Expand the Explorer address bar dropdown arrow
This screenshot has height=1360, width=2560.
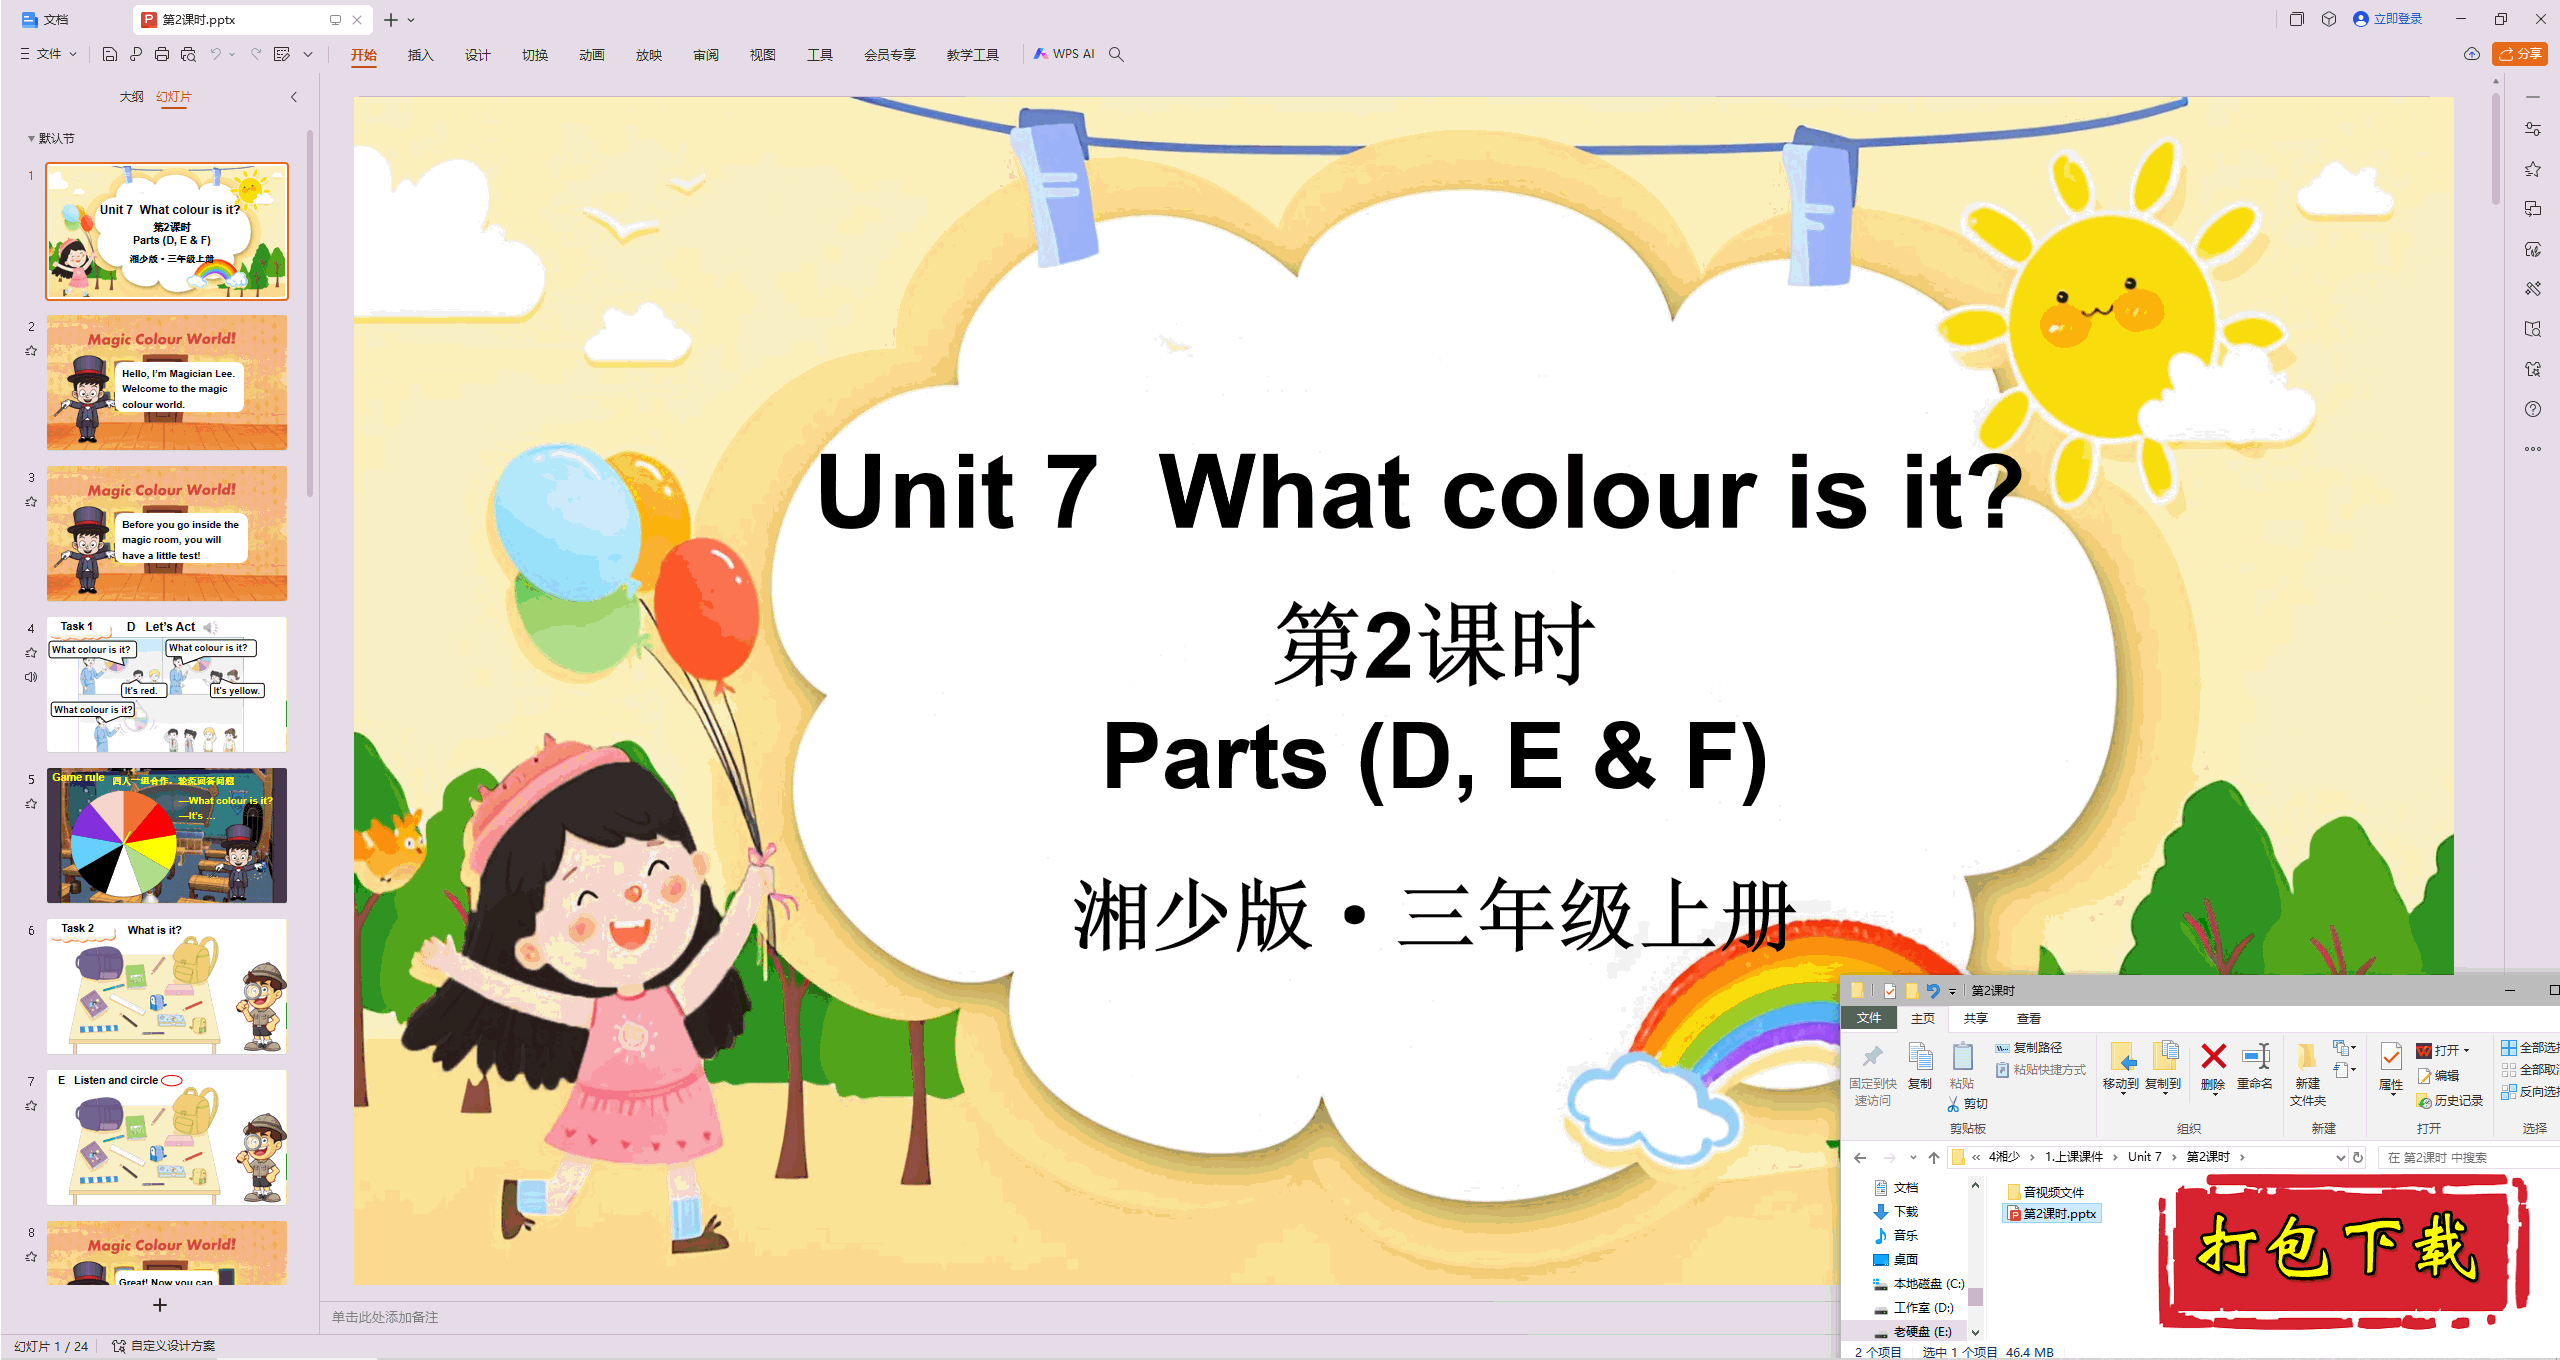pos(2340,1157)
